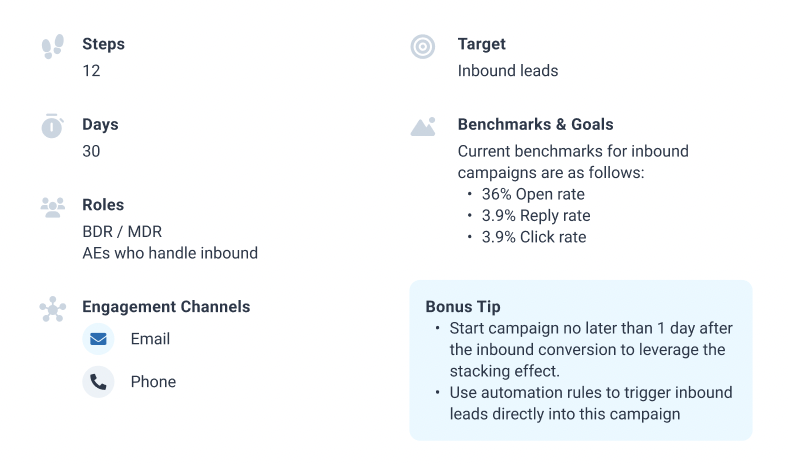Select the people group icon for Roles

coord(53,207)
